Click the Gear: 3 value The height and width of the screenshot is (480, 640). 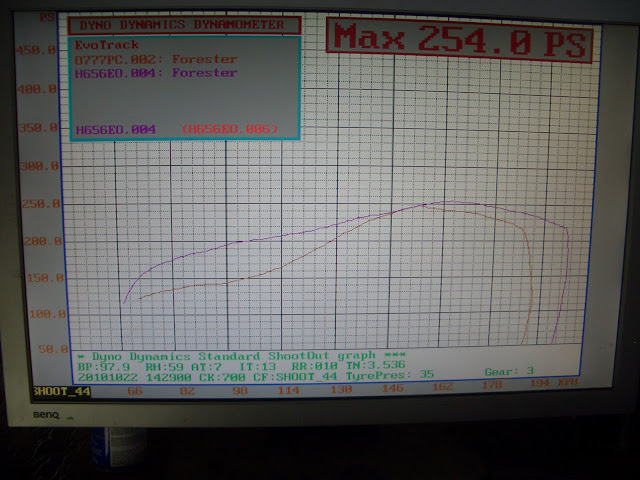click(x=509, y=372)
